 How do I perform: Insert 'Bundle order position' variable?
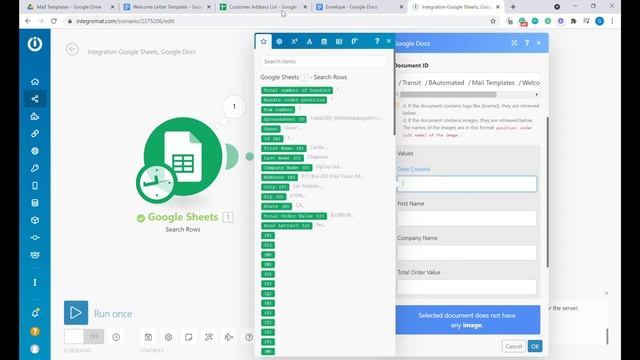point(294,100)
